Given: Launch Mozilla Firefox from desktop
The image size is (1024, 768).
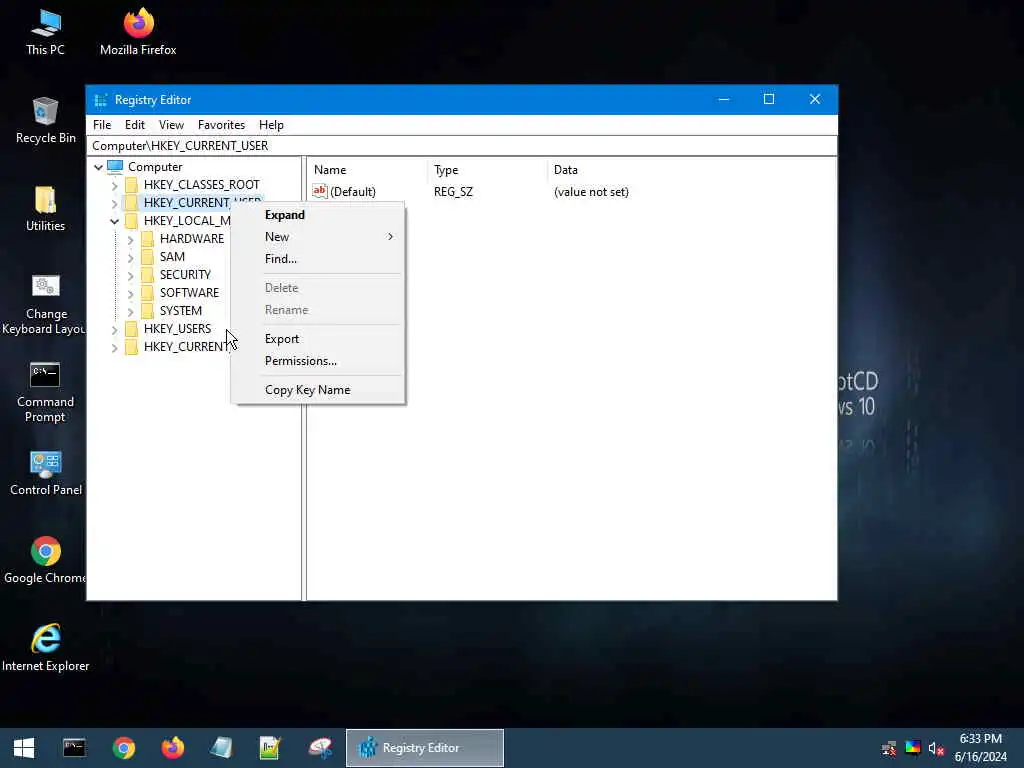Looking at the screenshot, I should coord(138,31).
